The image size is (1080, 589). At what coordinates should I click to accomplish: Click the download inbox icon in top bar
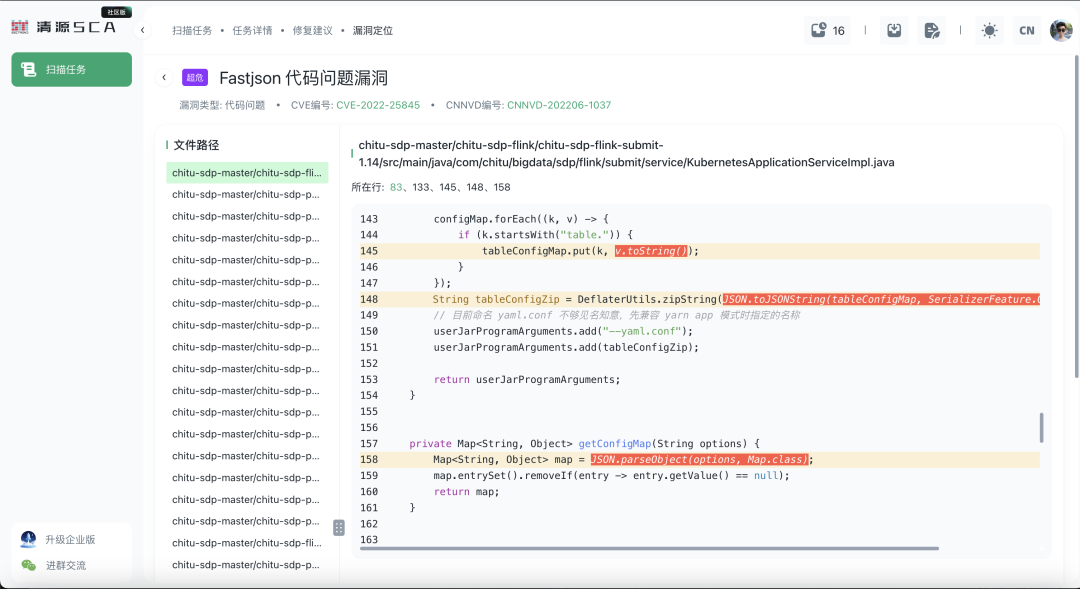coord(894,30)
